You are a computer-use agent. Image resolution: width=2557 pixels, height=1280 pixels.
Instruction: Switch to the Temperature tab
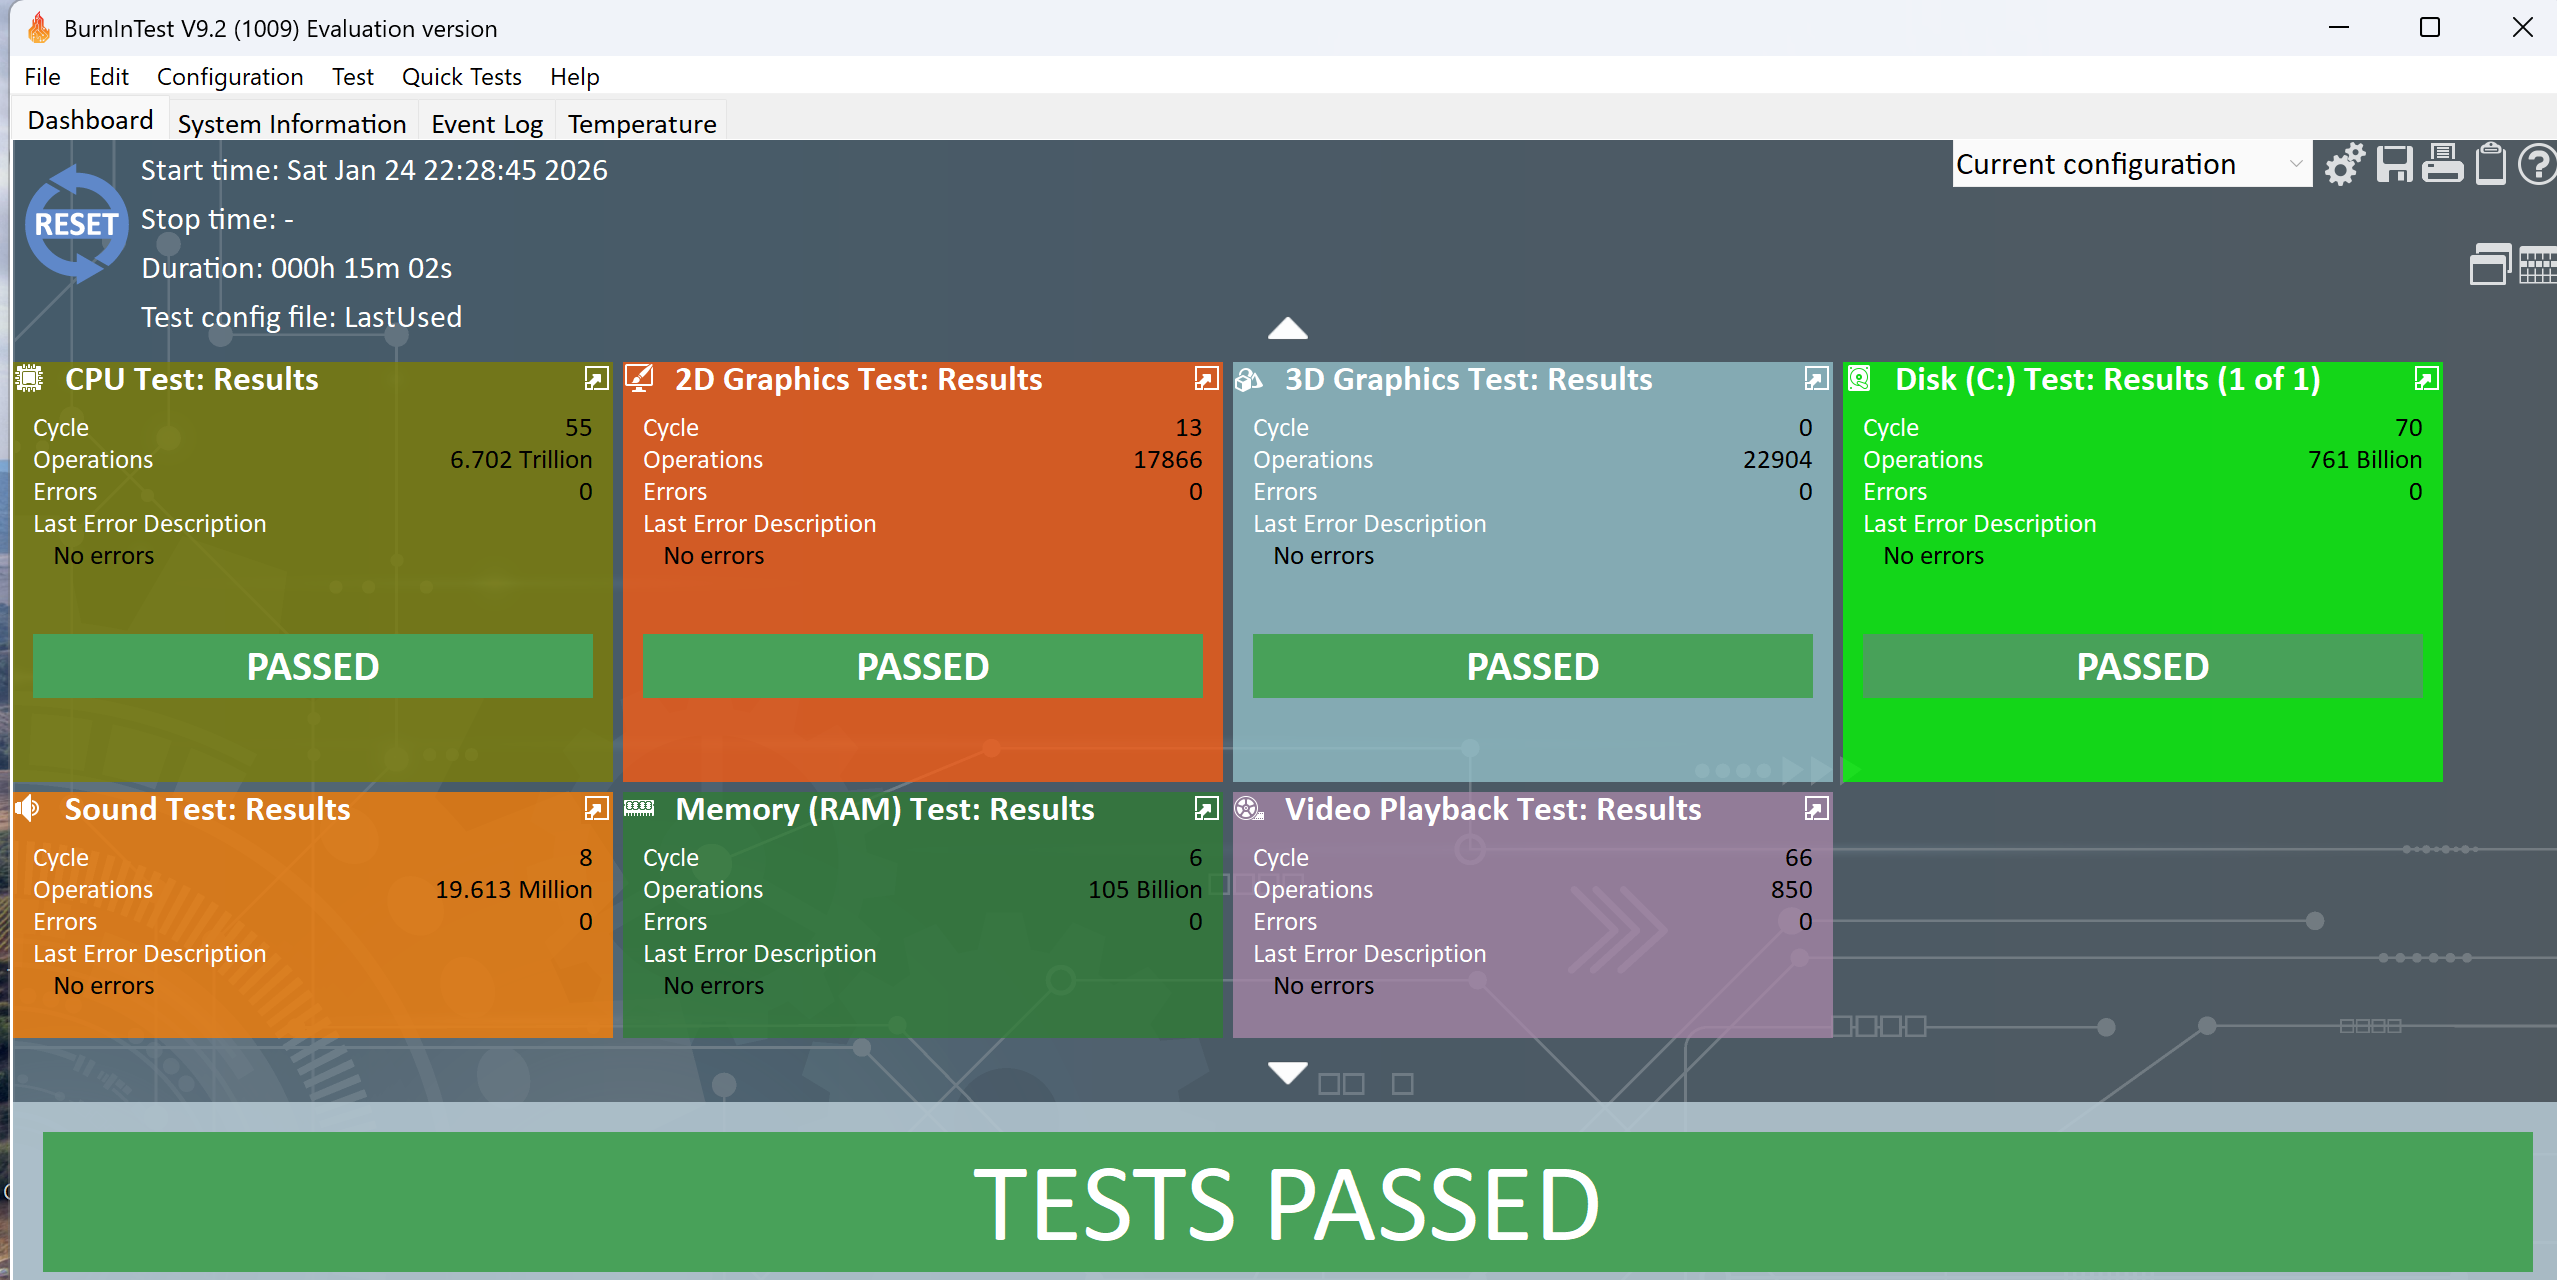click(x=641, y=124)
